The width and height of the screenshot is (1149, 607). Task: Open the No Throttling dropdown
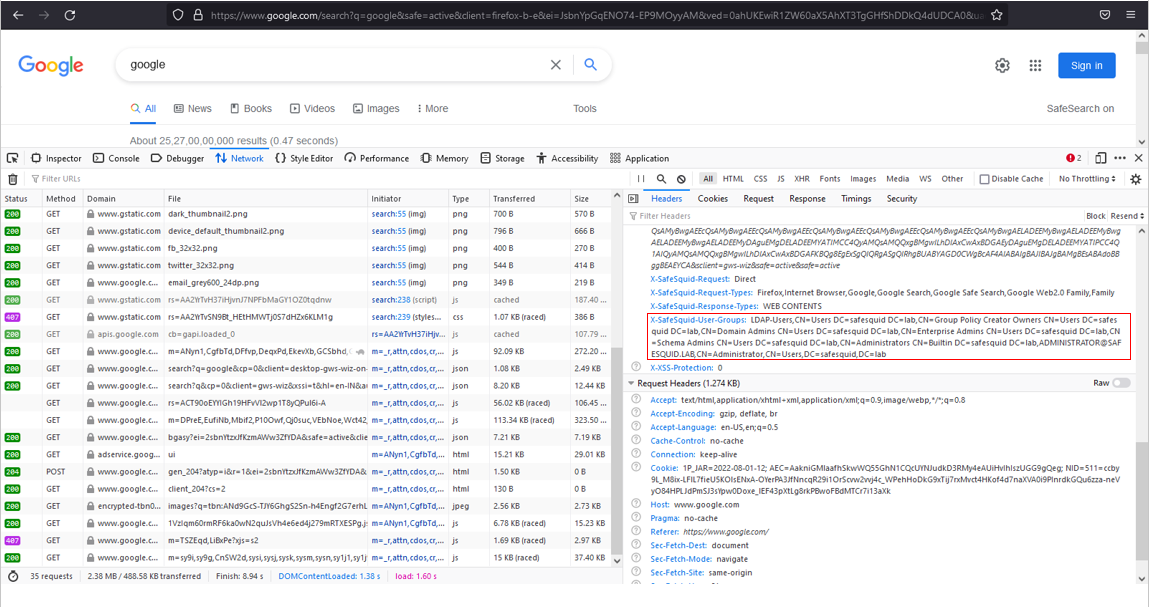pos(1087,179)
